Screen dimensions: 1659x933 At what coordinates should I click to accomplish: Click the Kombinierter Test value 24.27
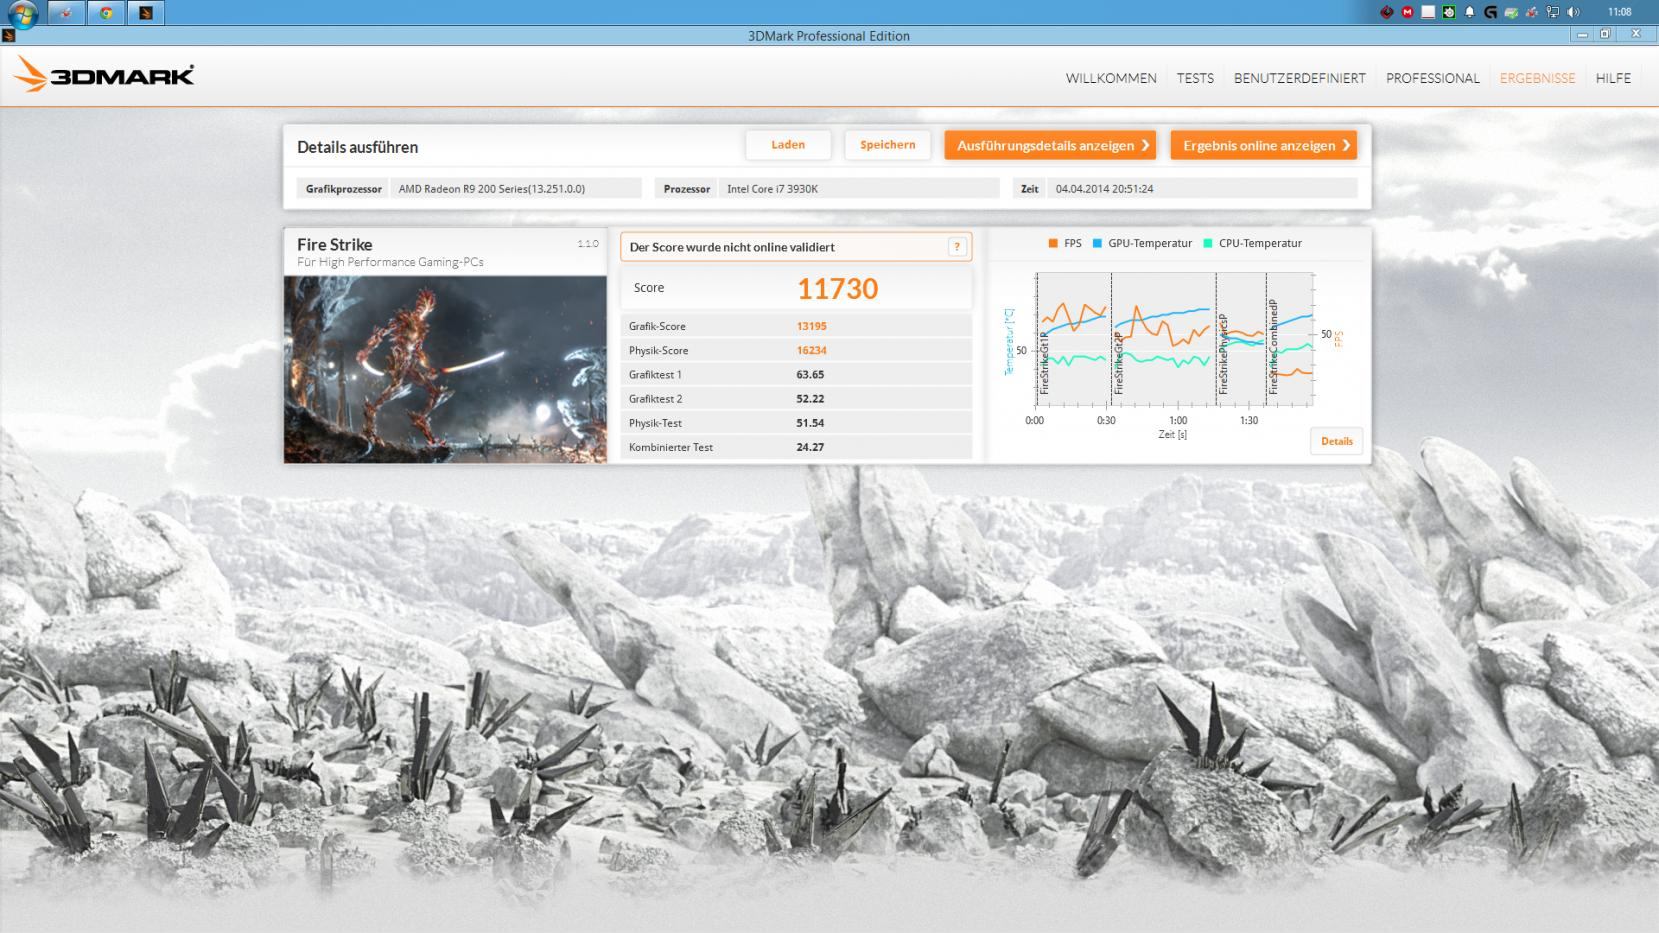[x=810, y=447]
